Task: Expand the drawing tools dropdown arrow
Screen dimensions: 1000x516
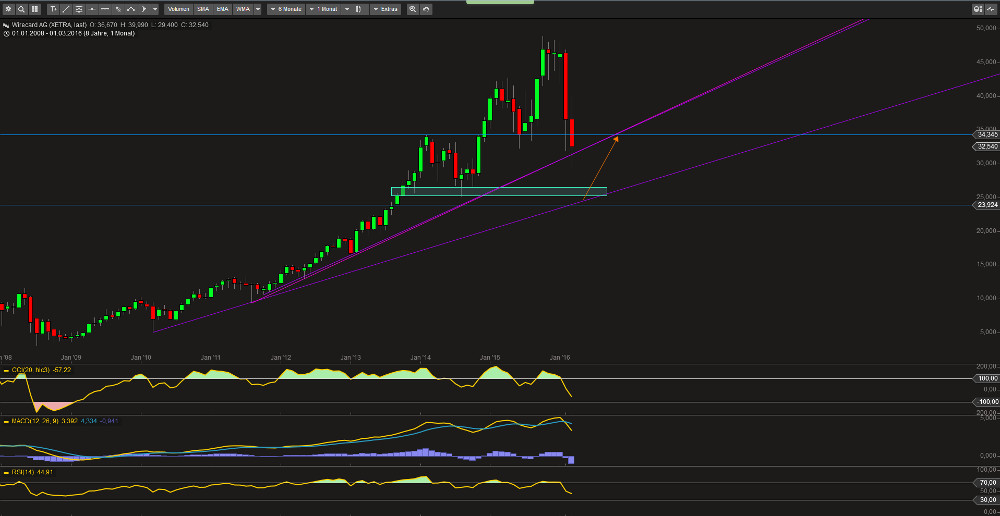Action: [x=155, y=9]
